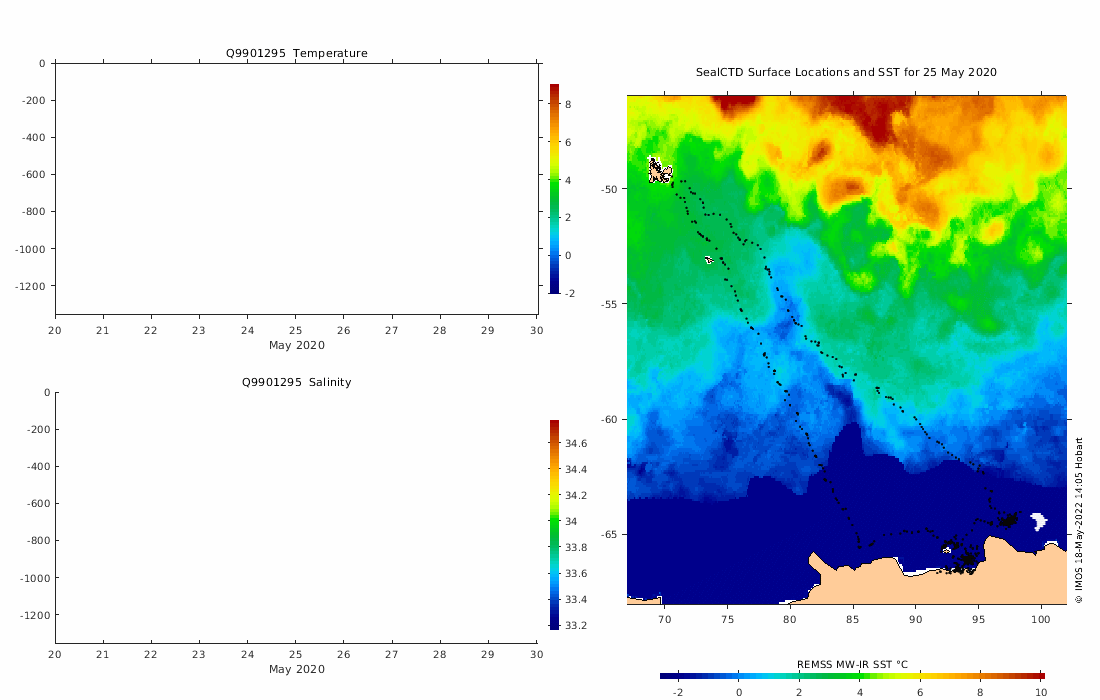Click day 30 on Temperature plot x-axis
Screen dimensions: 1100x700
[537, 330]
